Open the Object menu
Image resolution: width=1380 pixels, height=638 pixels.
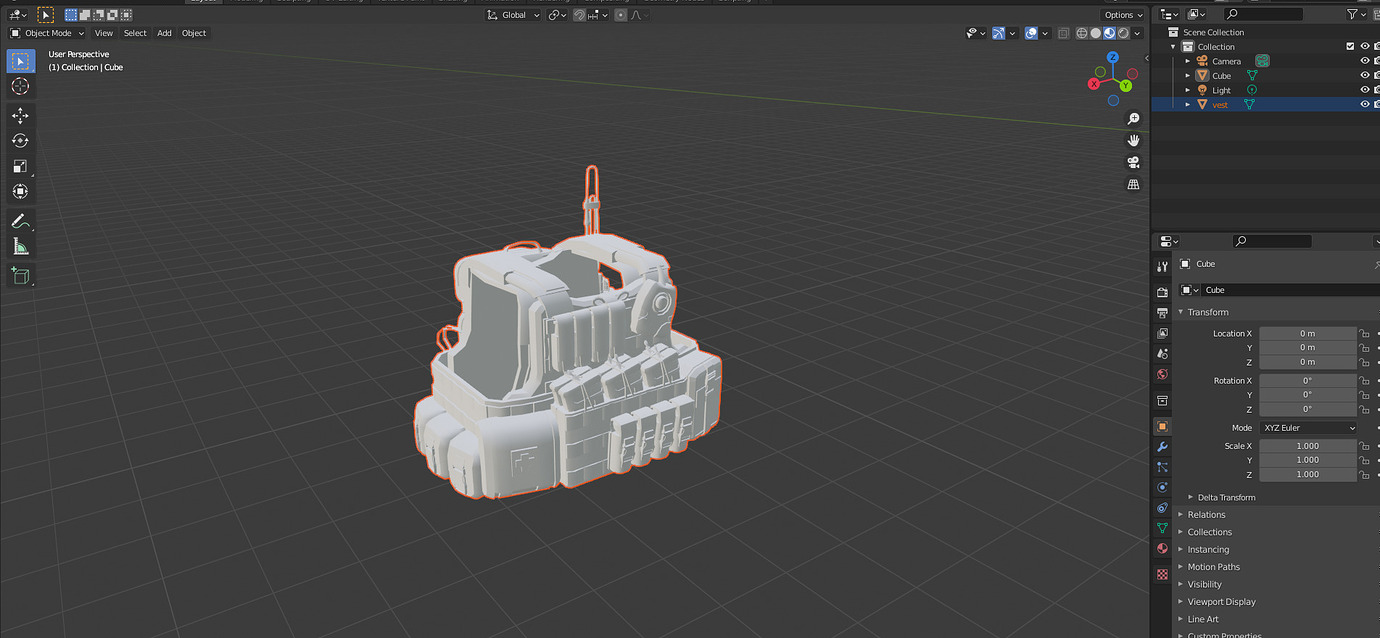pos(194,33)
